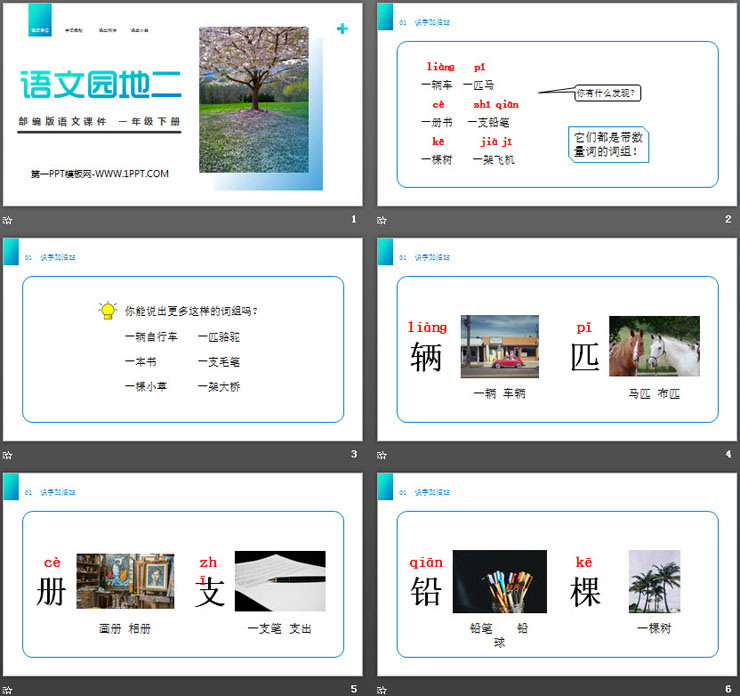Select the cherry blossom tree picture
Screen dimensions: 740x696
pos(253,99)
